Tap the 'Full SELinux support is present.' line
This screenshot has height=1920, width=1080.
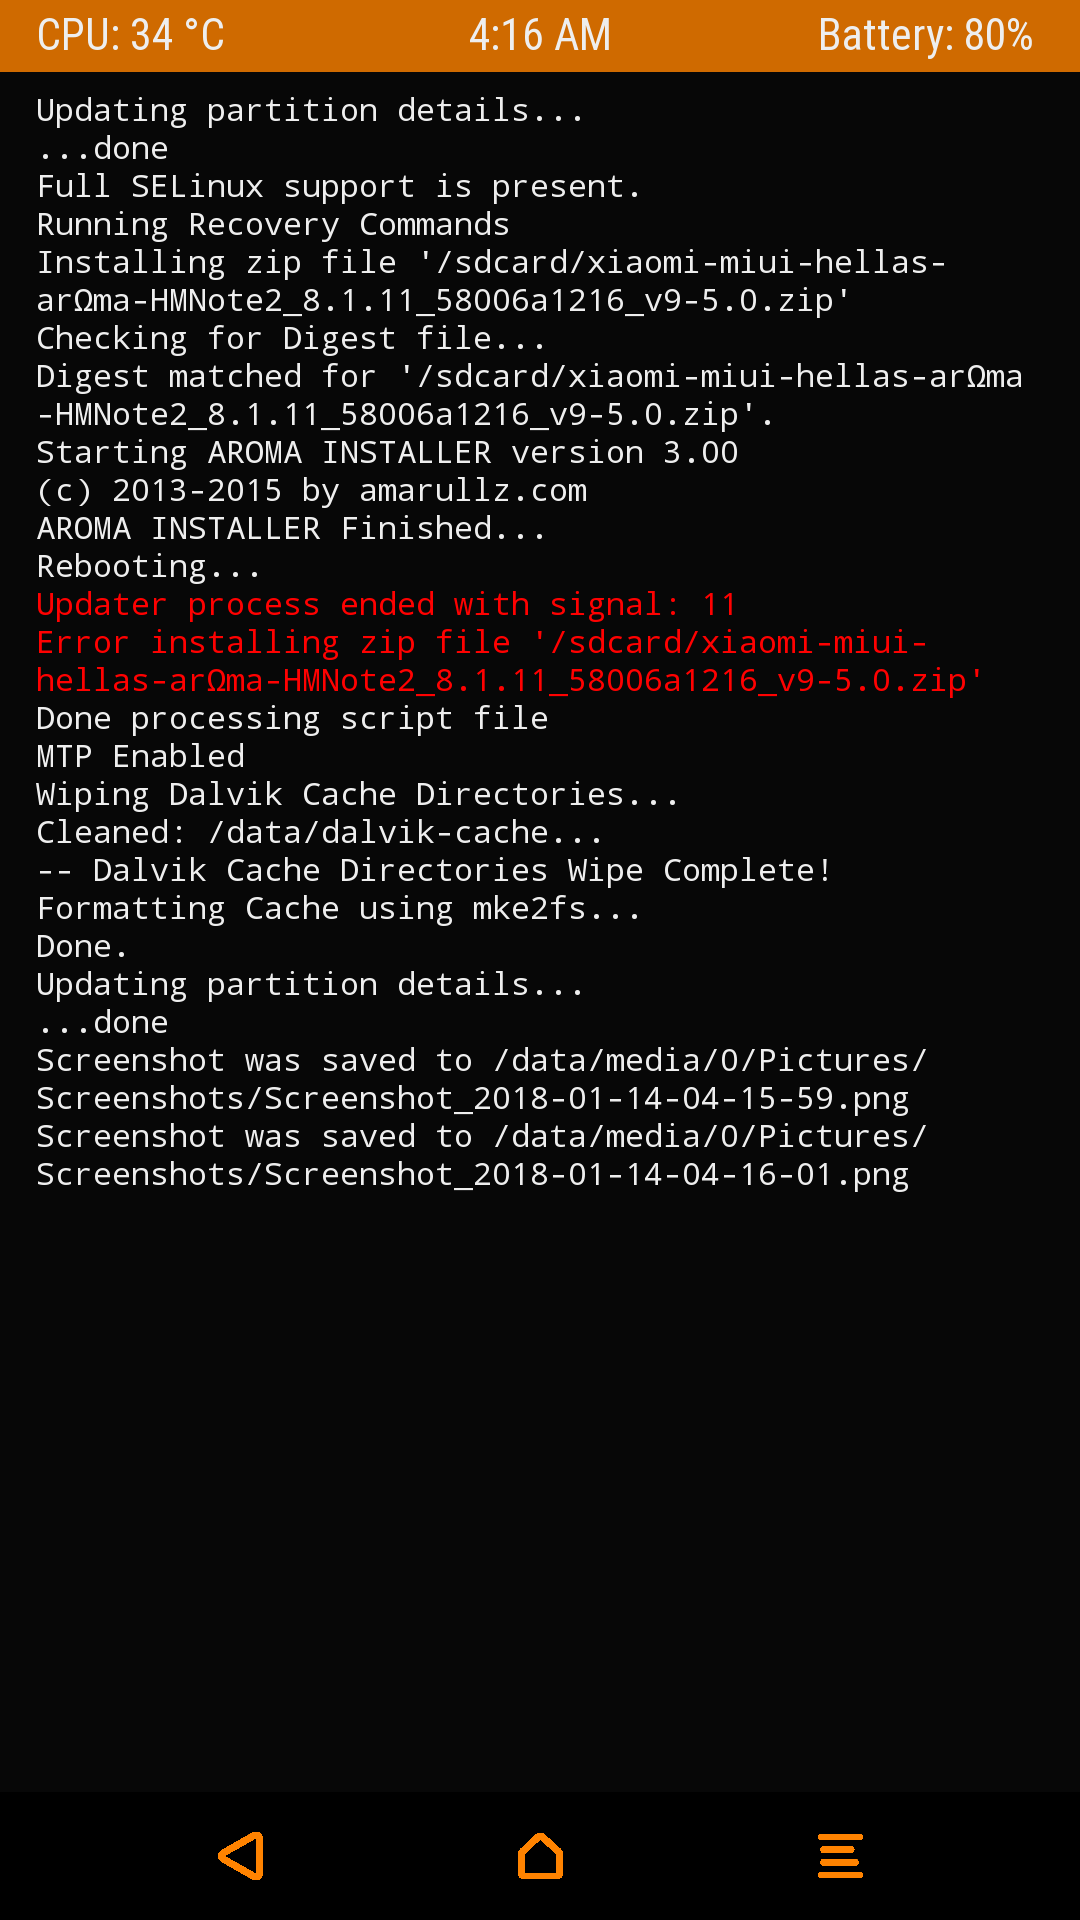click(338, 187)
